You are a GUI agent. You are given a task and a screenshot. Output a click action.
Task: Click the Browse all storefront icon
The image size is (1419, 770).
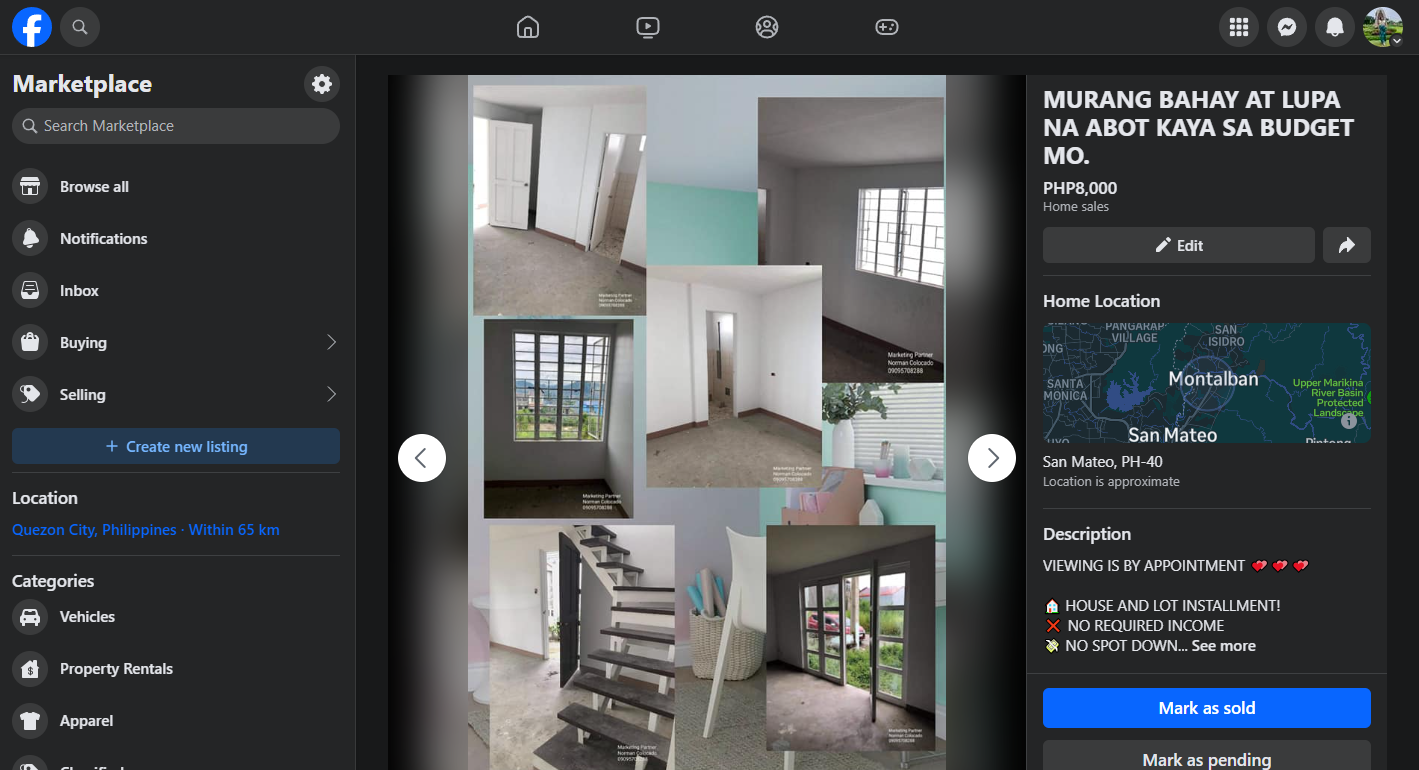(x=30, y=187)
